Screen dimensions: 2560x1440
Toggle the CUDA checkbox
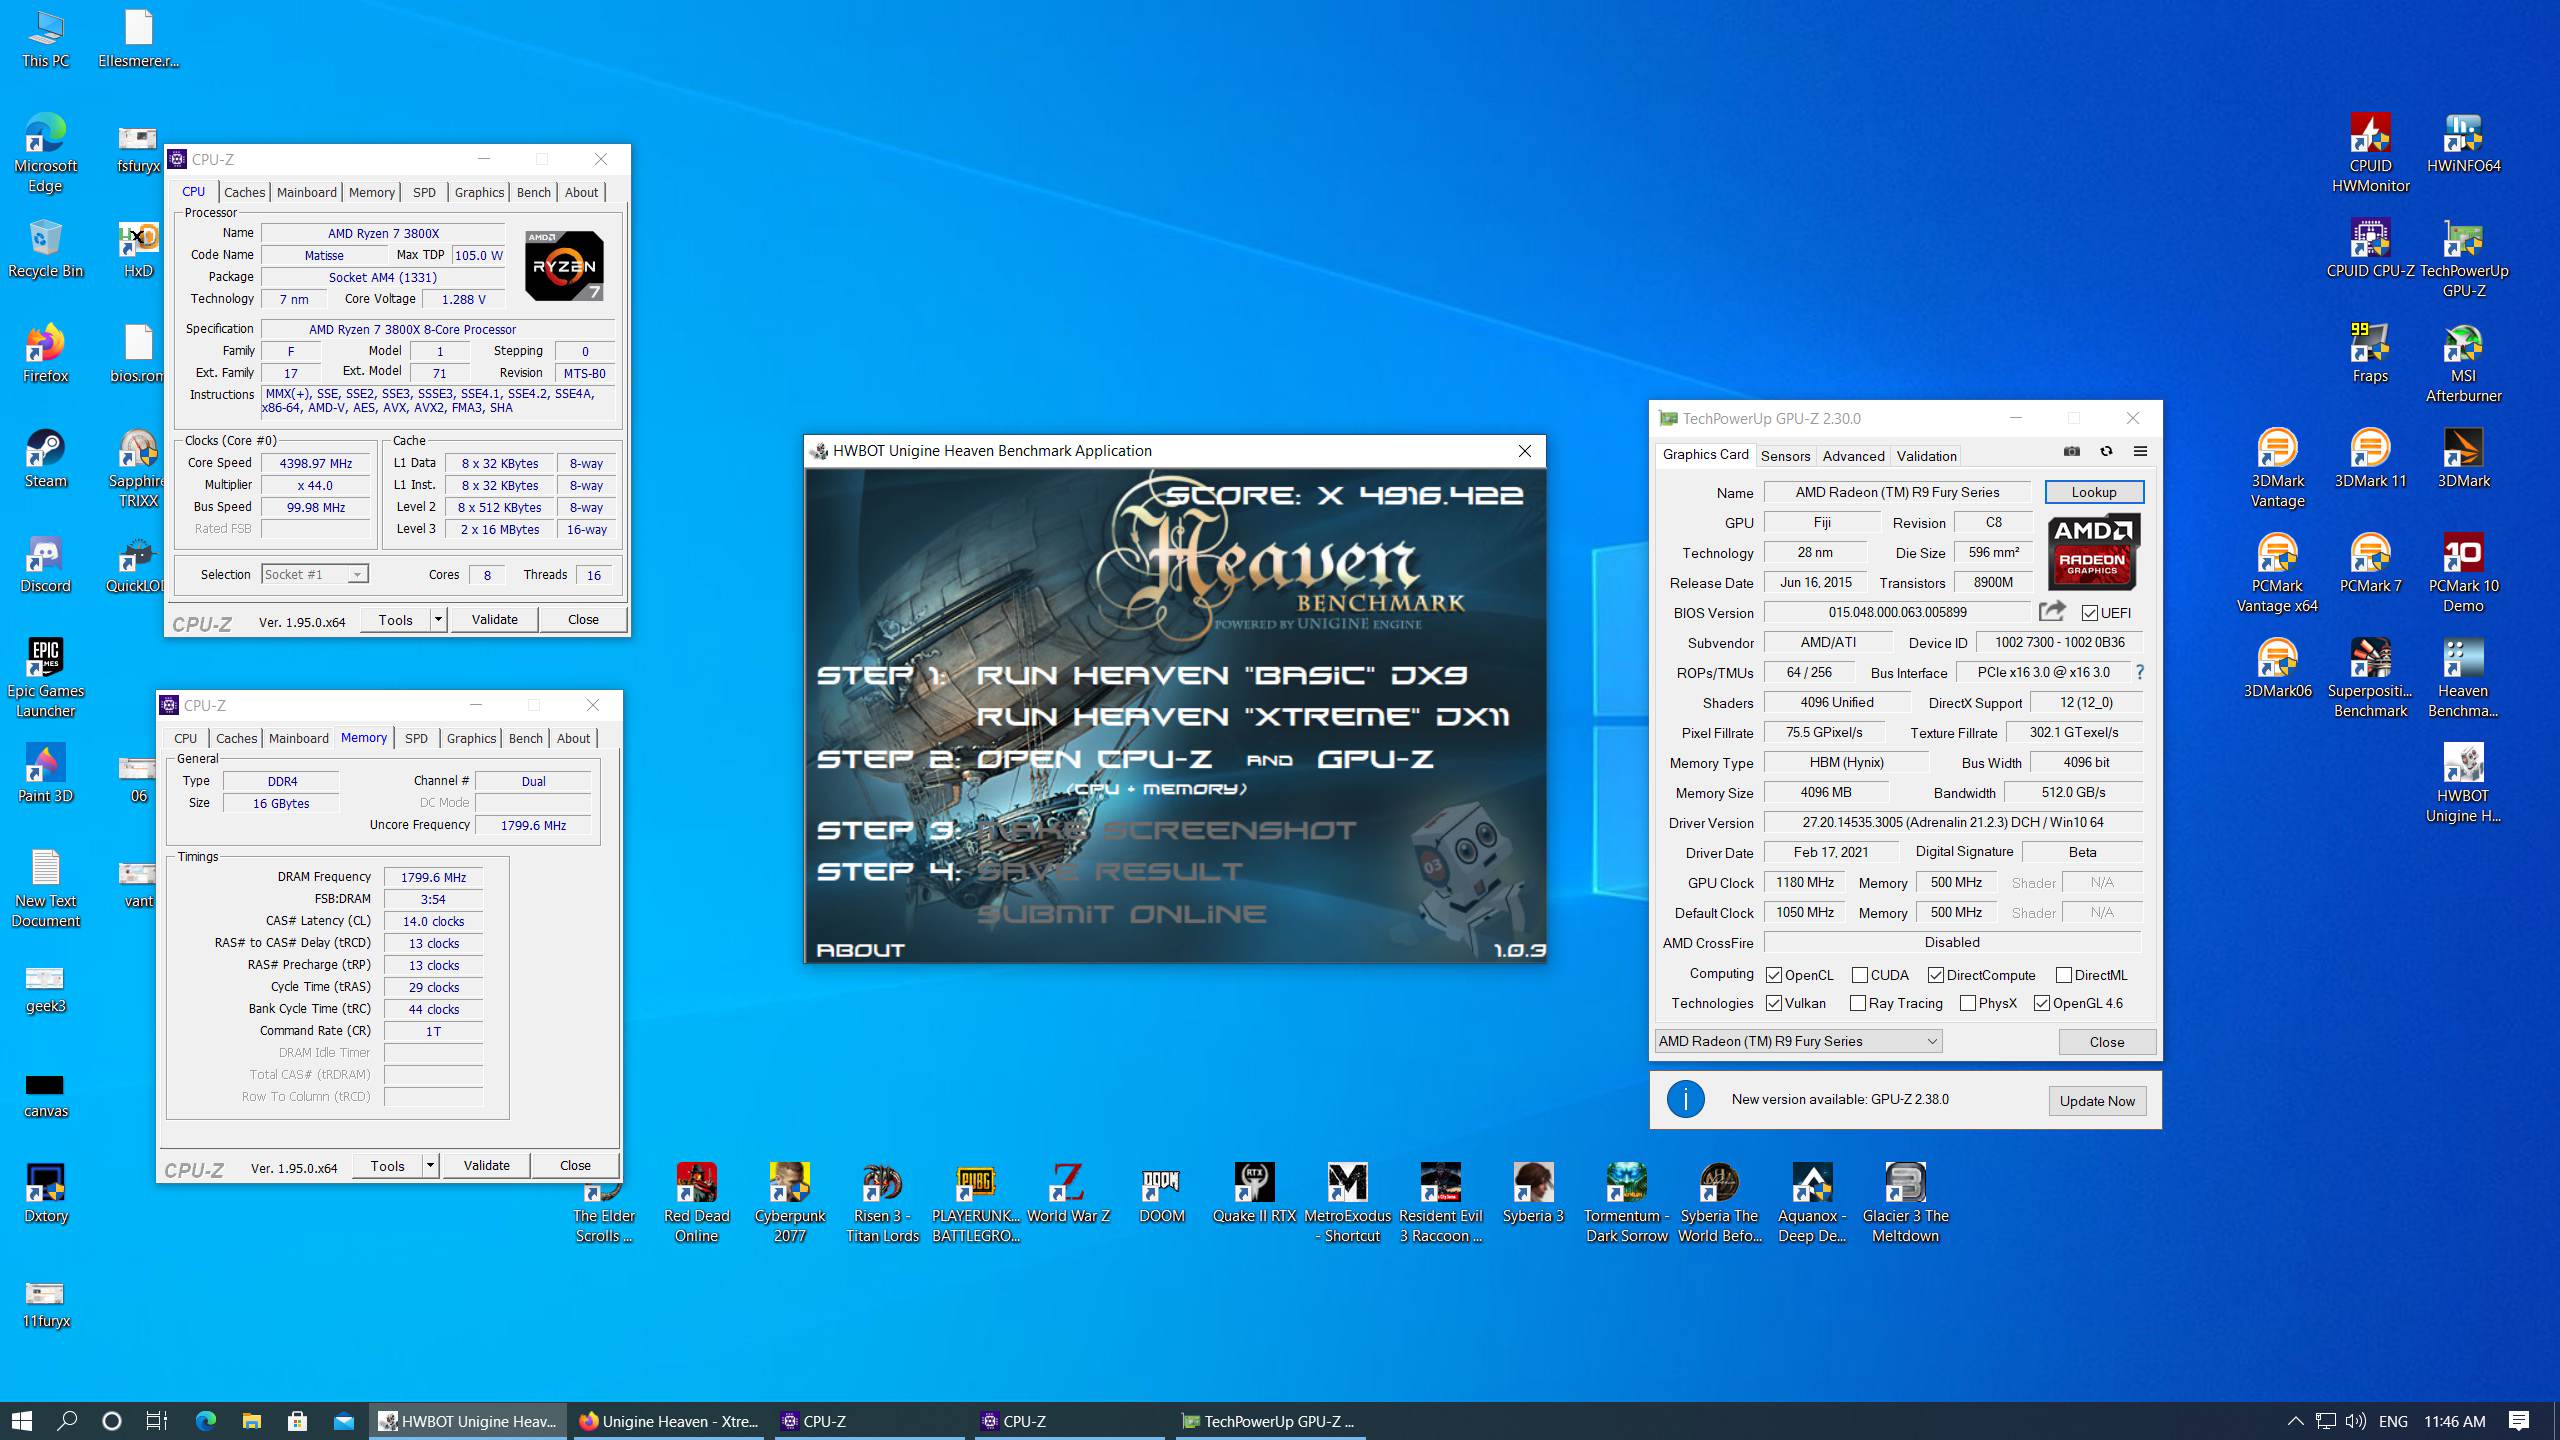point(1860,975)
